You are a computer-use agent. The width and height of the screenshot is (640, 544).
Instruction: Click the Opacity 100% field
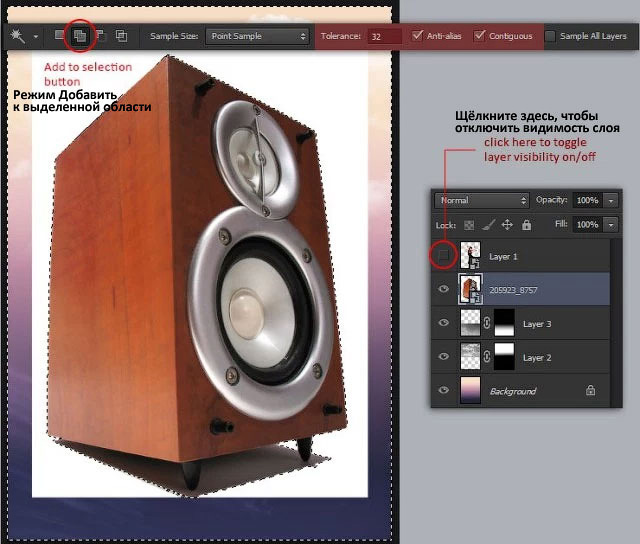pos(587,200)
